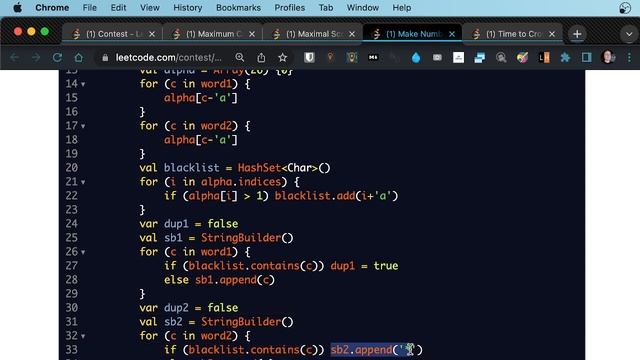Image resolution: width=640 pixels, height=360 pixels.
Task: Click 'dup1 = true' on line 27
Action: 364,266
